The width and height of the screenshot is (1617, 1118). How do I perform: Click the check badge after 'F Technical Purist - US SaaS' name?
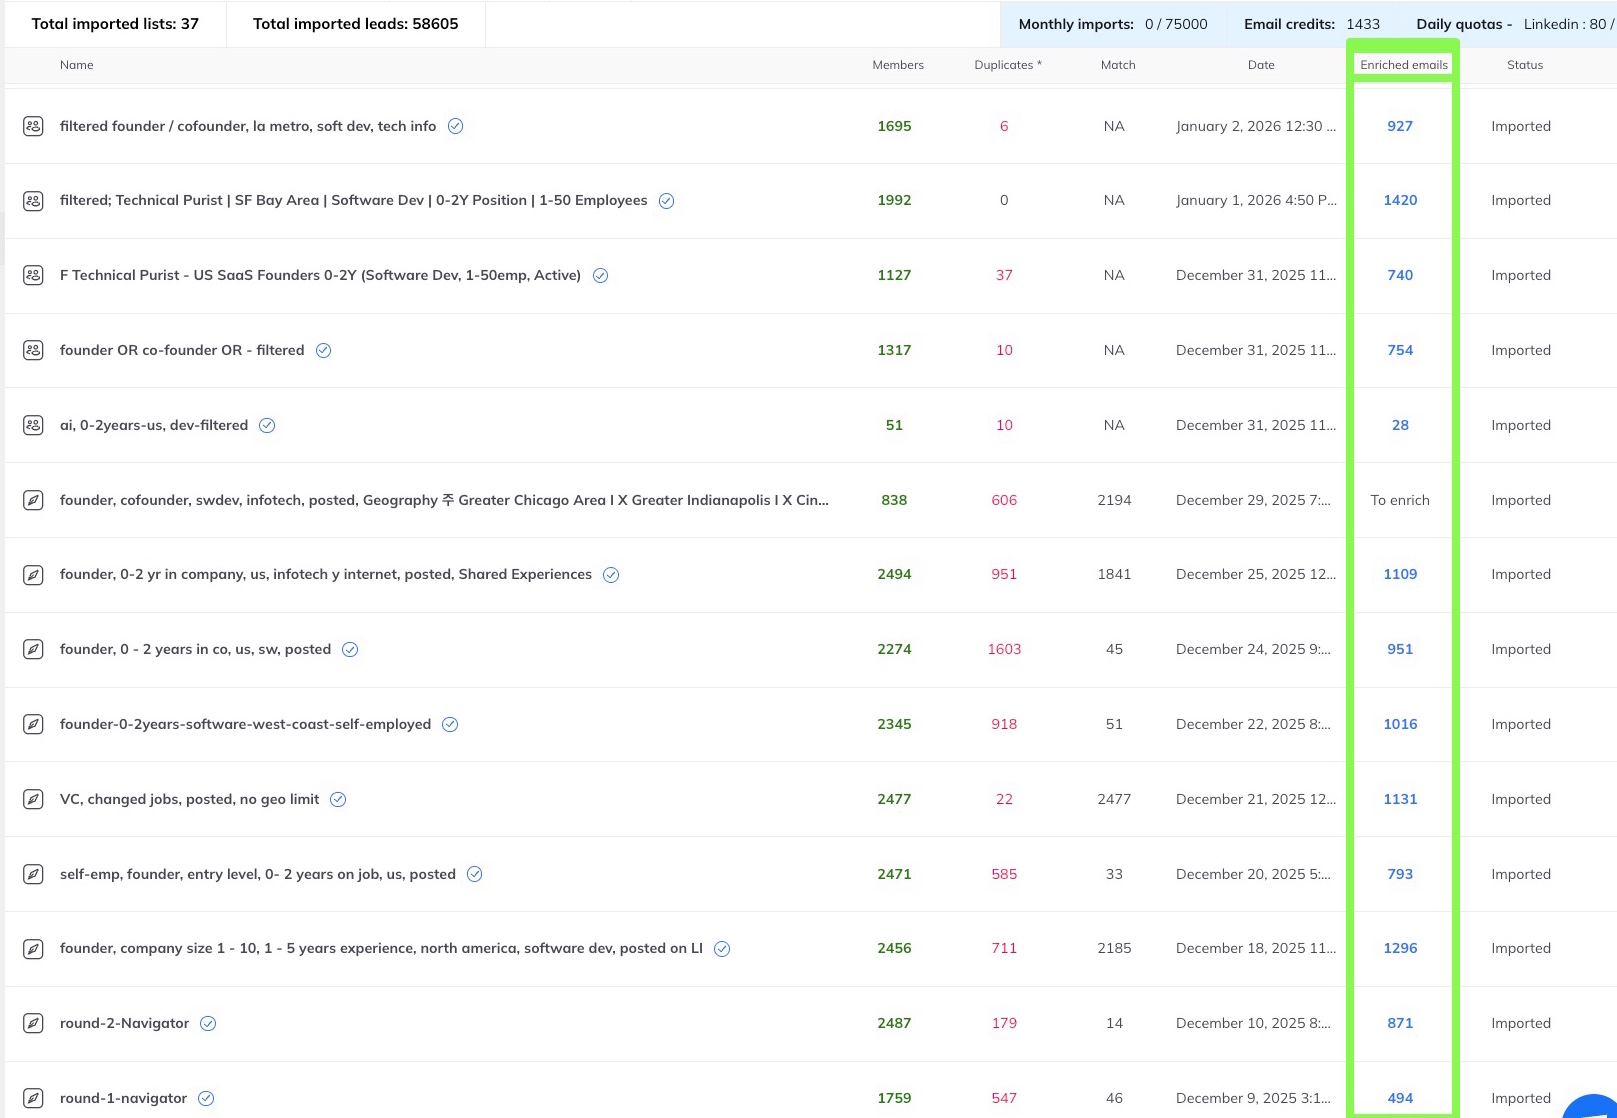coord(600,275)
